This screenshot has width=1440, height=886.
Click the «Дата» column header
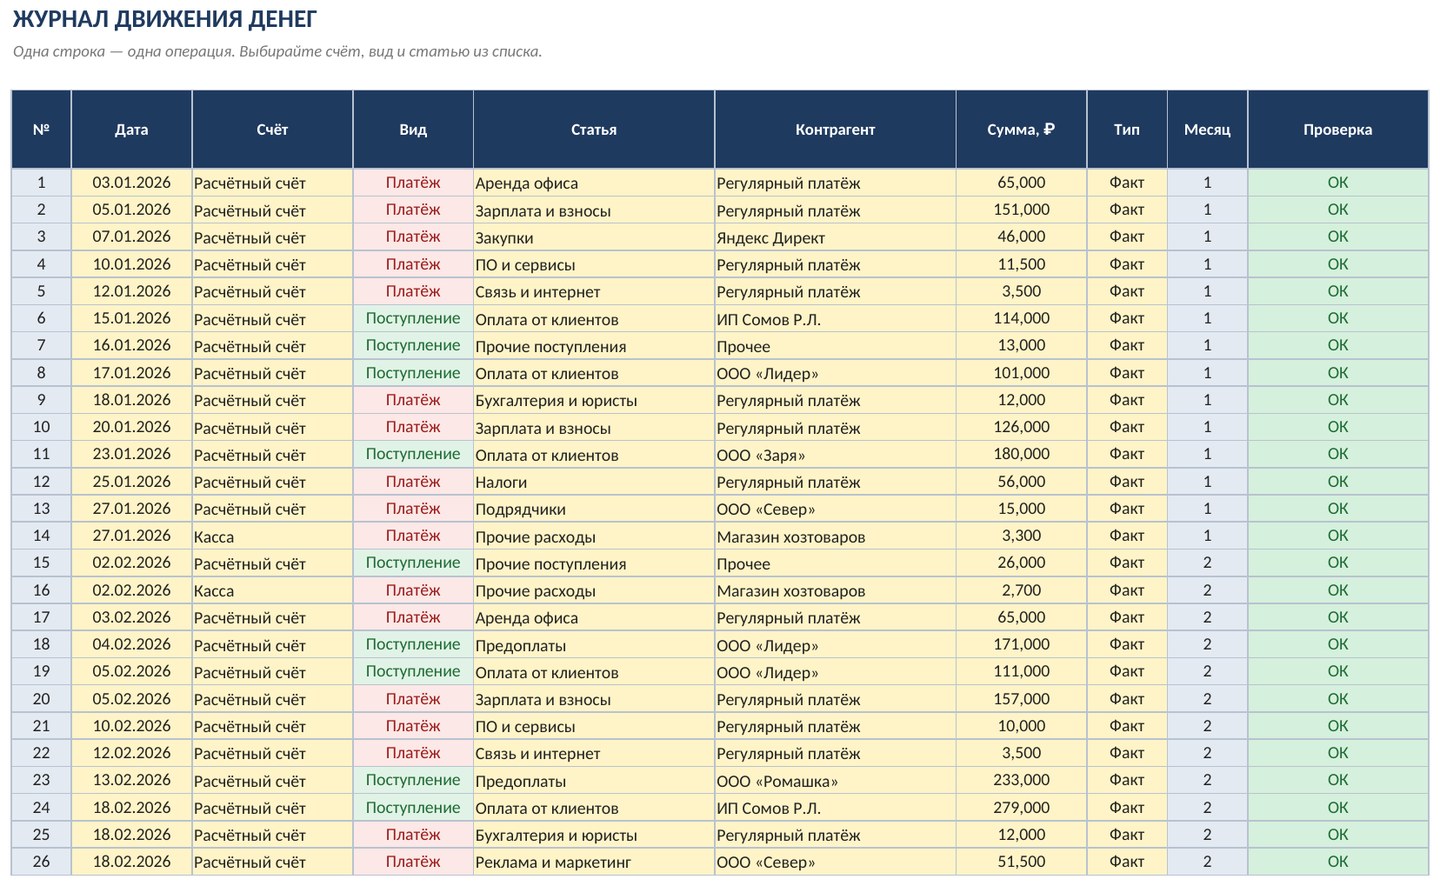click(131, 129)
